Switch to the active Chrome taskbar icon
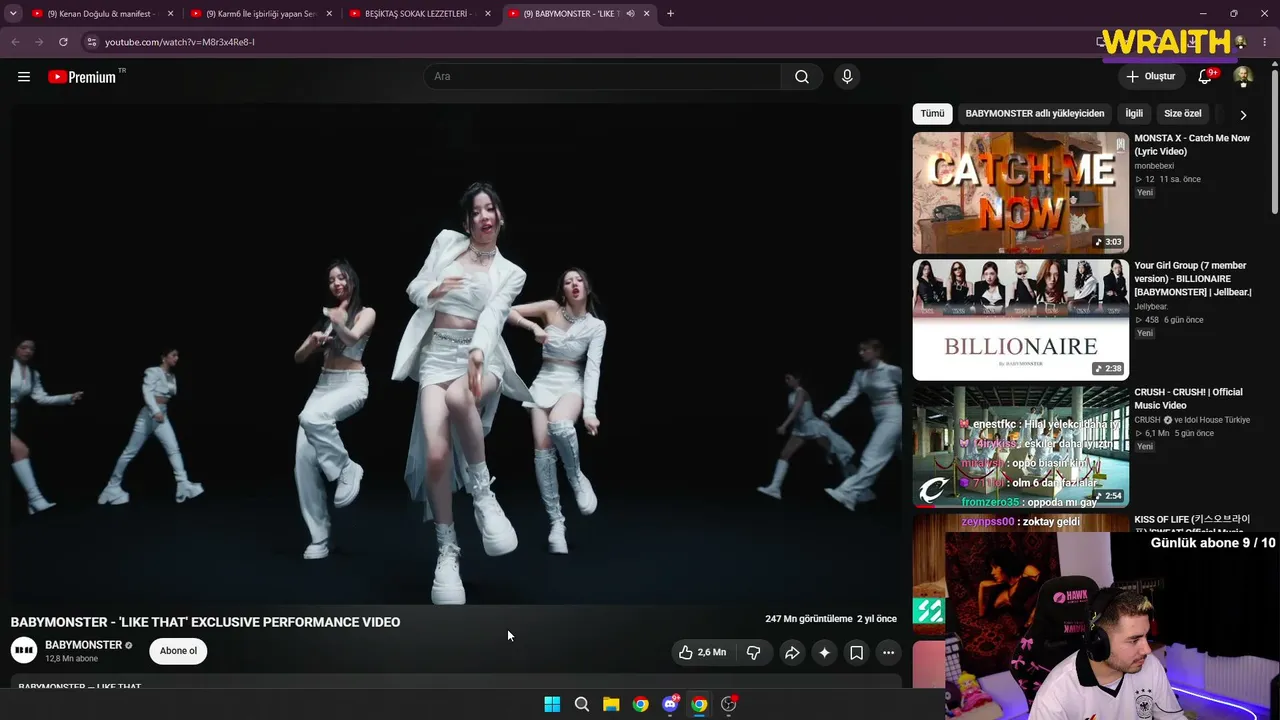 (x=699, y=704)
